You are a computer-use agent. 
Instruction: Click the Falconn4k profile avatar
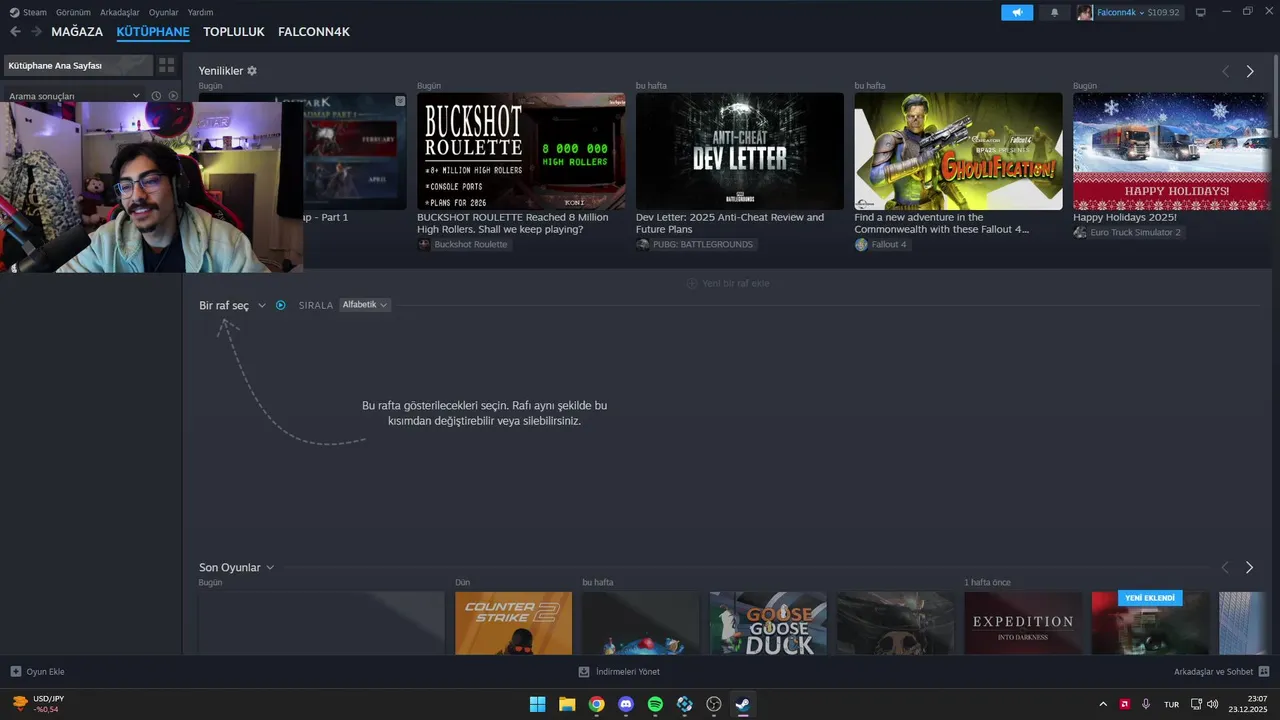1085,12
